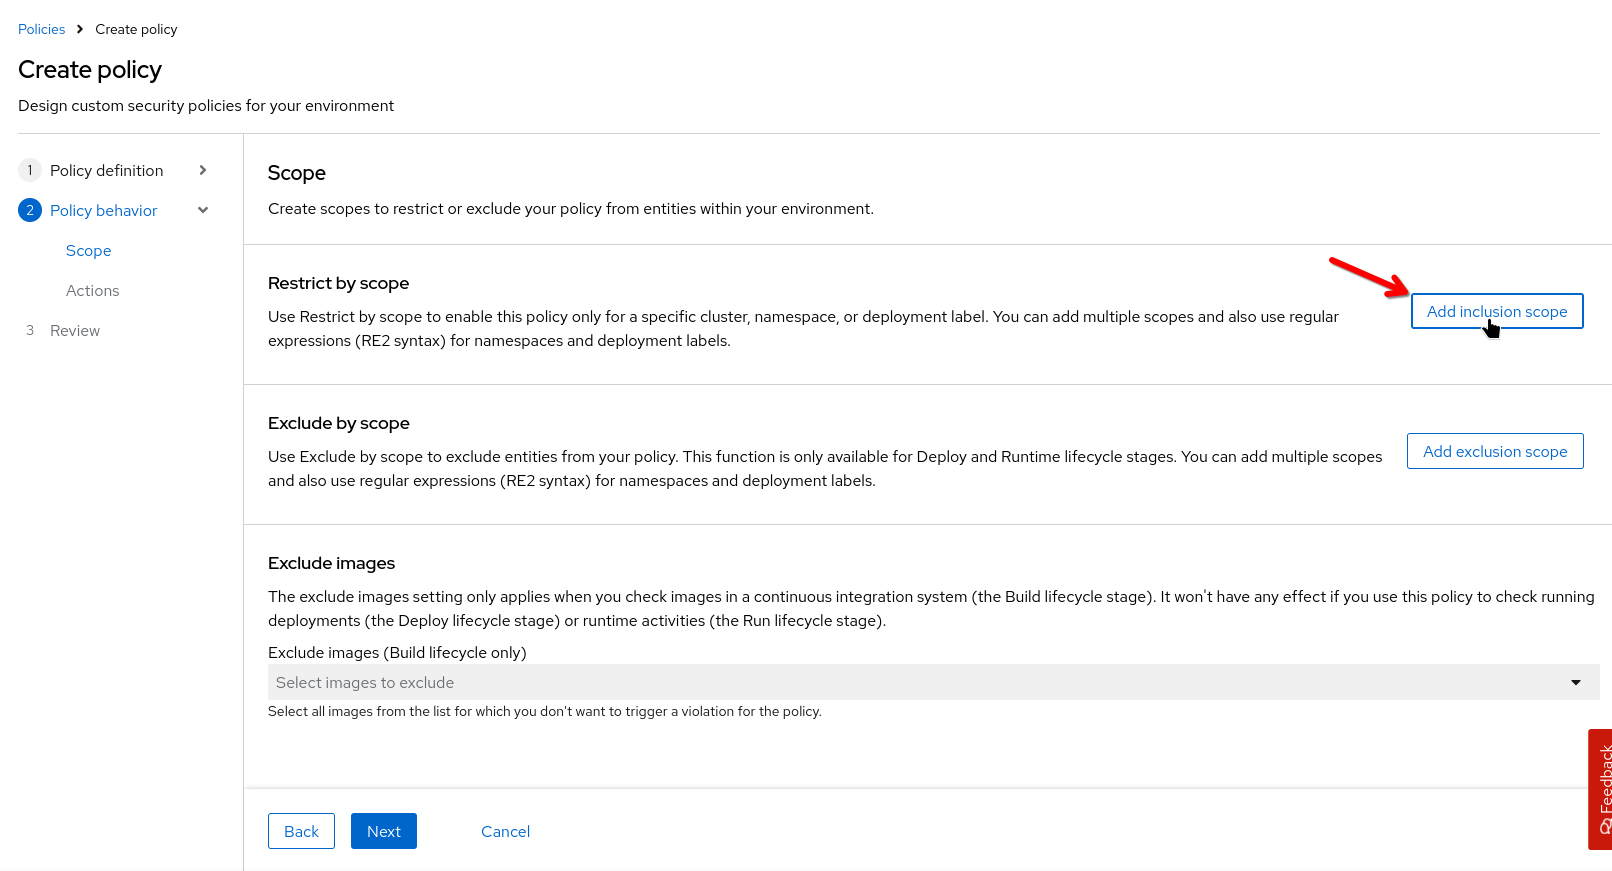Viewport: 1612px width, 871px height.
Task: Collapse the Policy behavior chevron
Action: 203,210
